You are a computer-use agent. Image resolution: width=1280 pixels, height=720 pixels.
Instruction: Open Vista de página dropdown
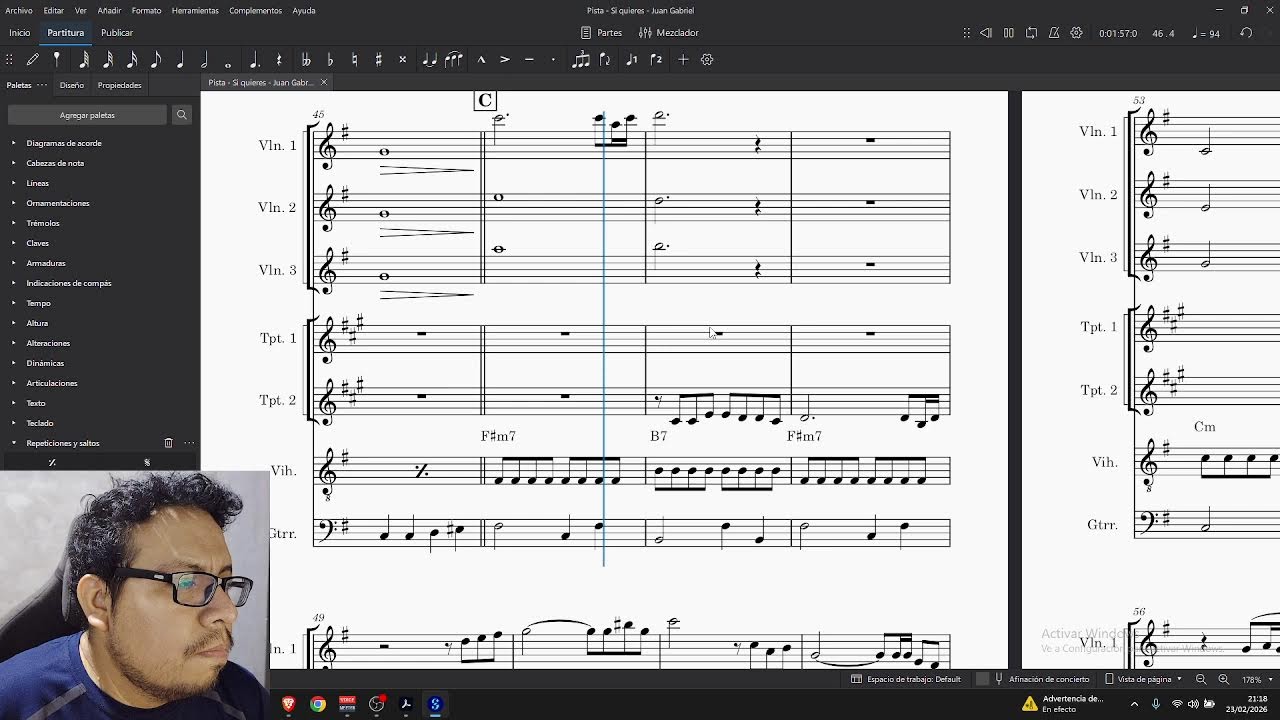click(x=1144, y=679)
